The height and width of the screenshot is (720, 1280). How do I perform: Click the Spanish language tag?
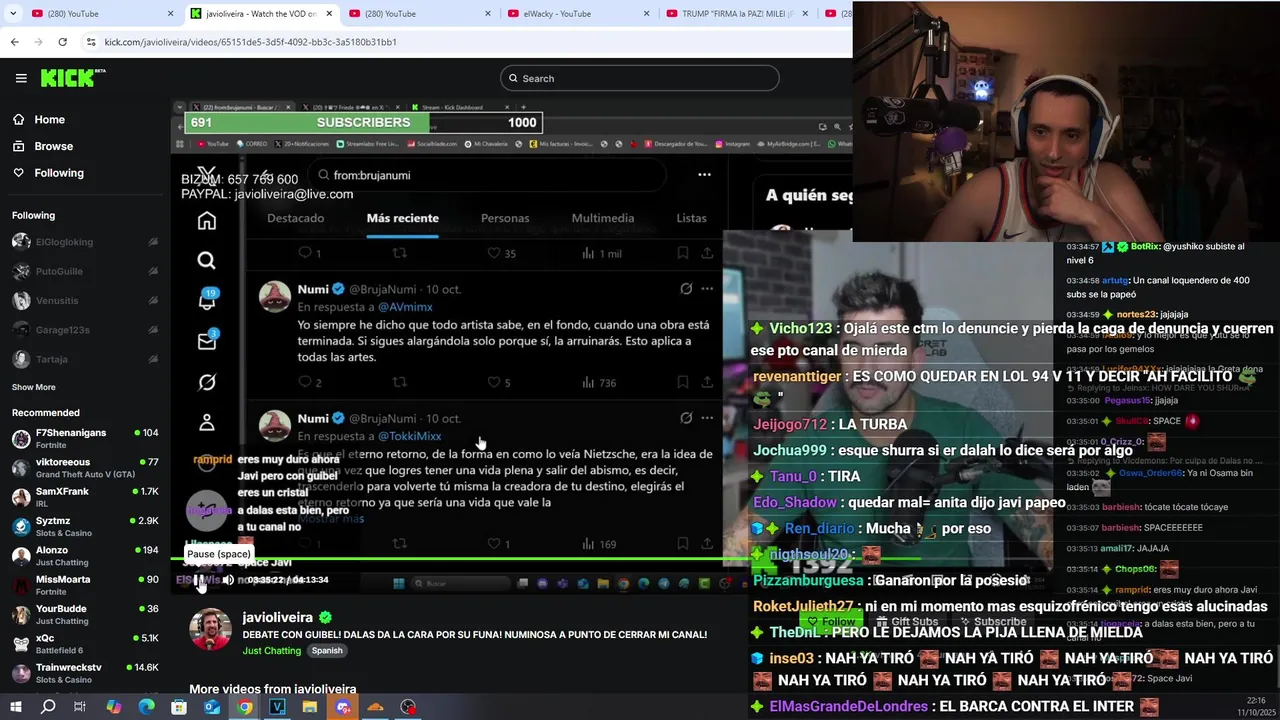click(327, 650)
